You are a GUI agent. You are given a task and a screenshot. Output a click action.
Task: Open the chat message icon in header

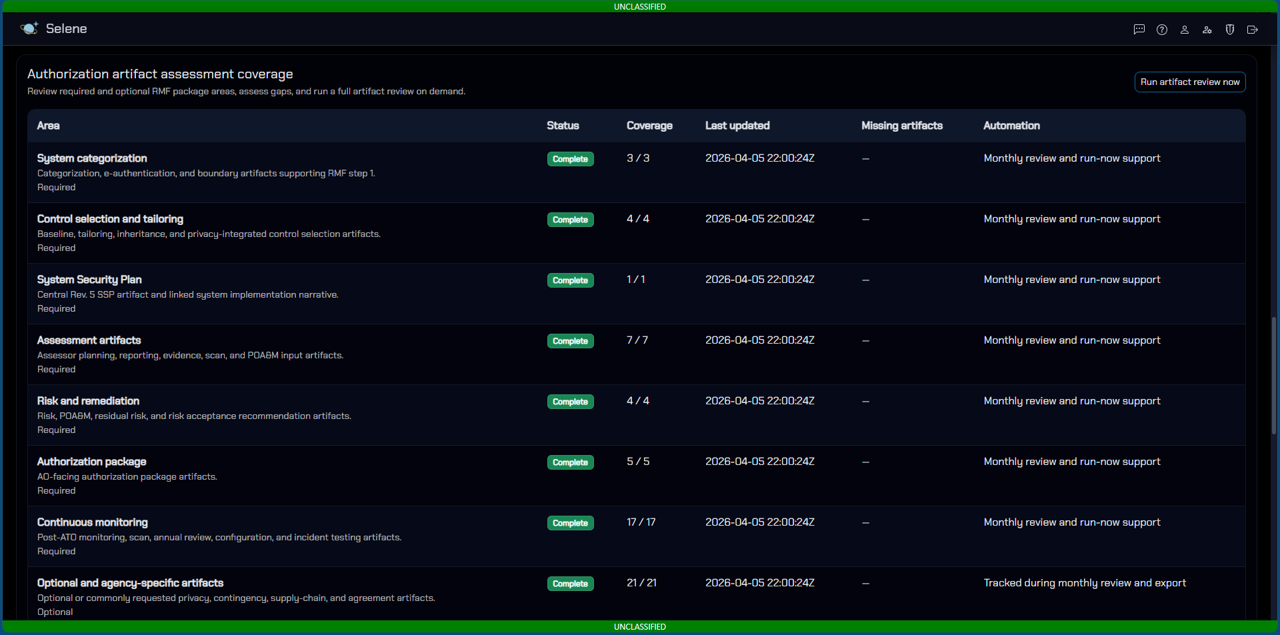click(x=1139, y=30)
